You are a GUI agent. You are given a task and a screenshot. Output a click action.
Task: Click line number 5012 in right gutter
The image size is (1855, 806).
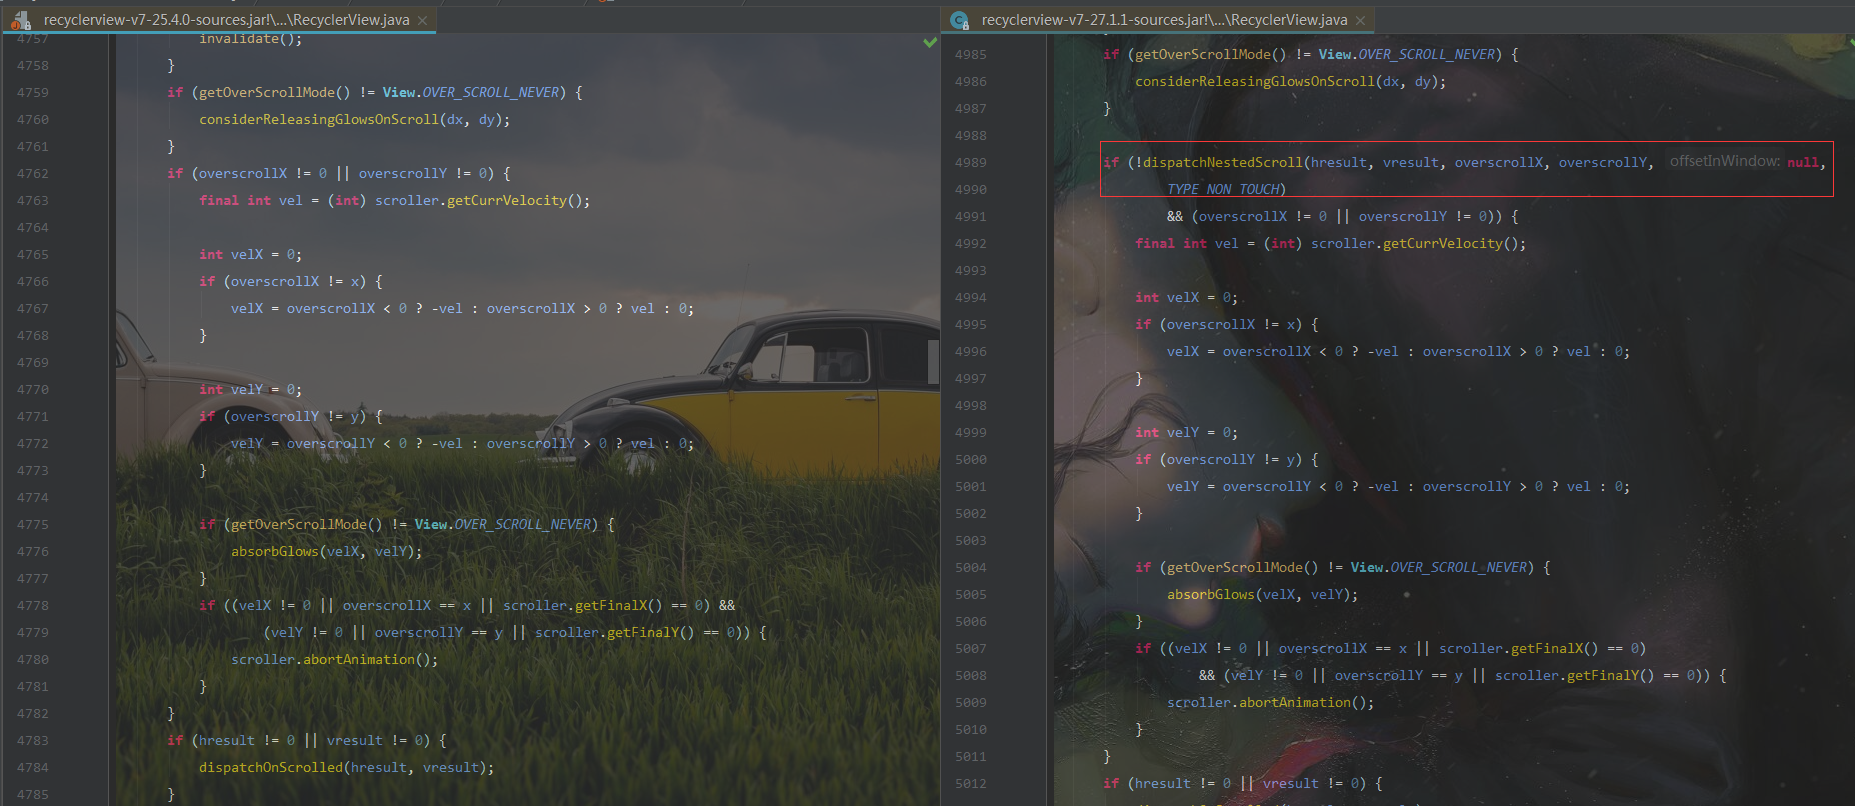970,783
